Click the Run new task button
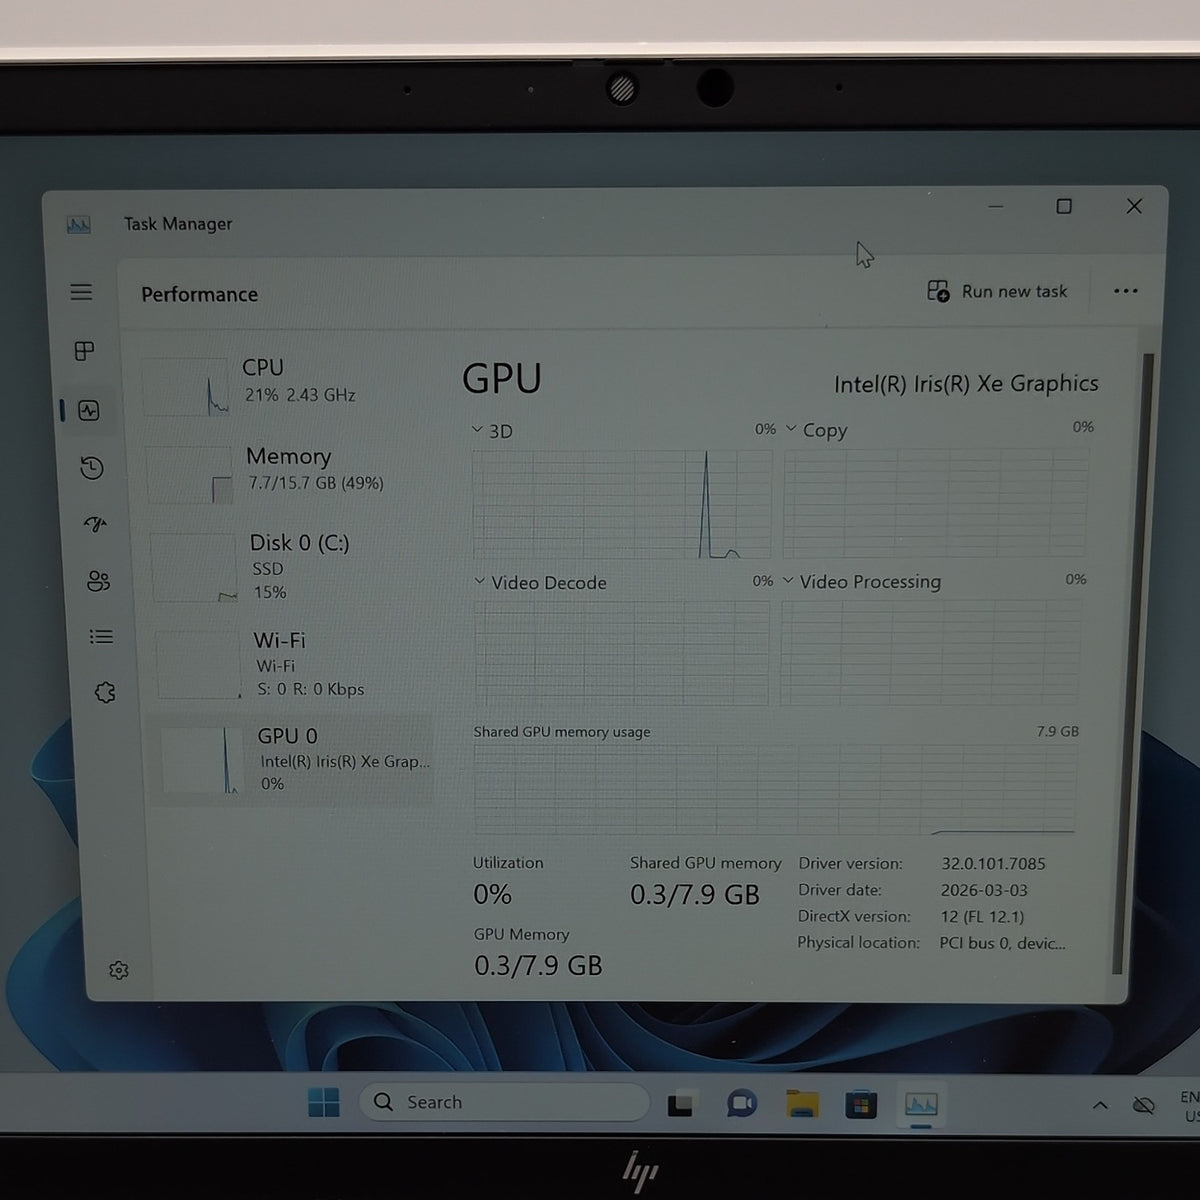1200x1200 pixels. [997, 291]
